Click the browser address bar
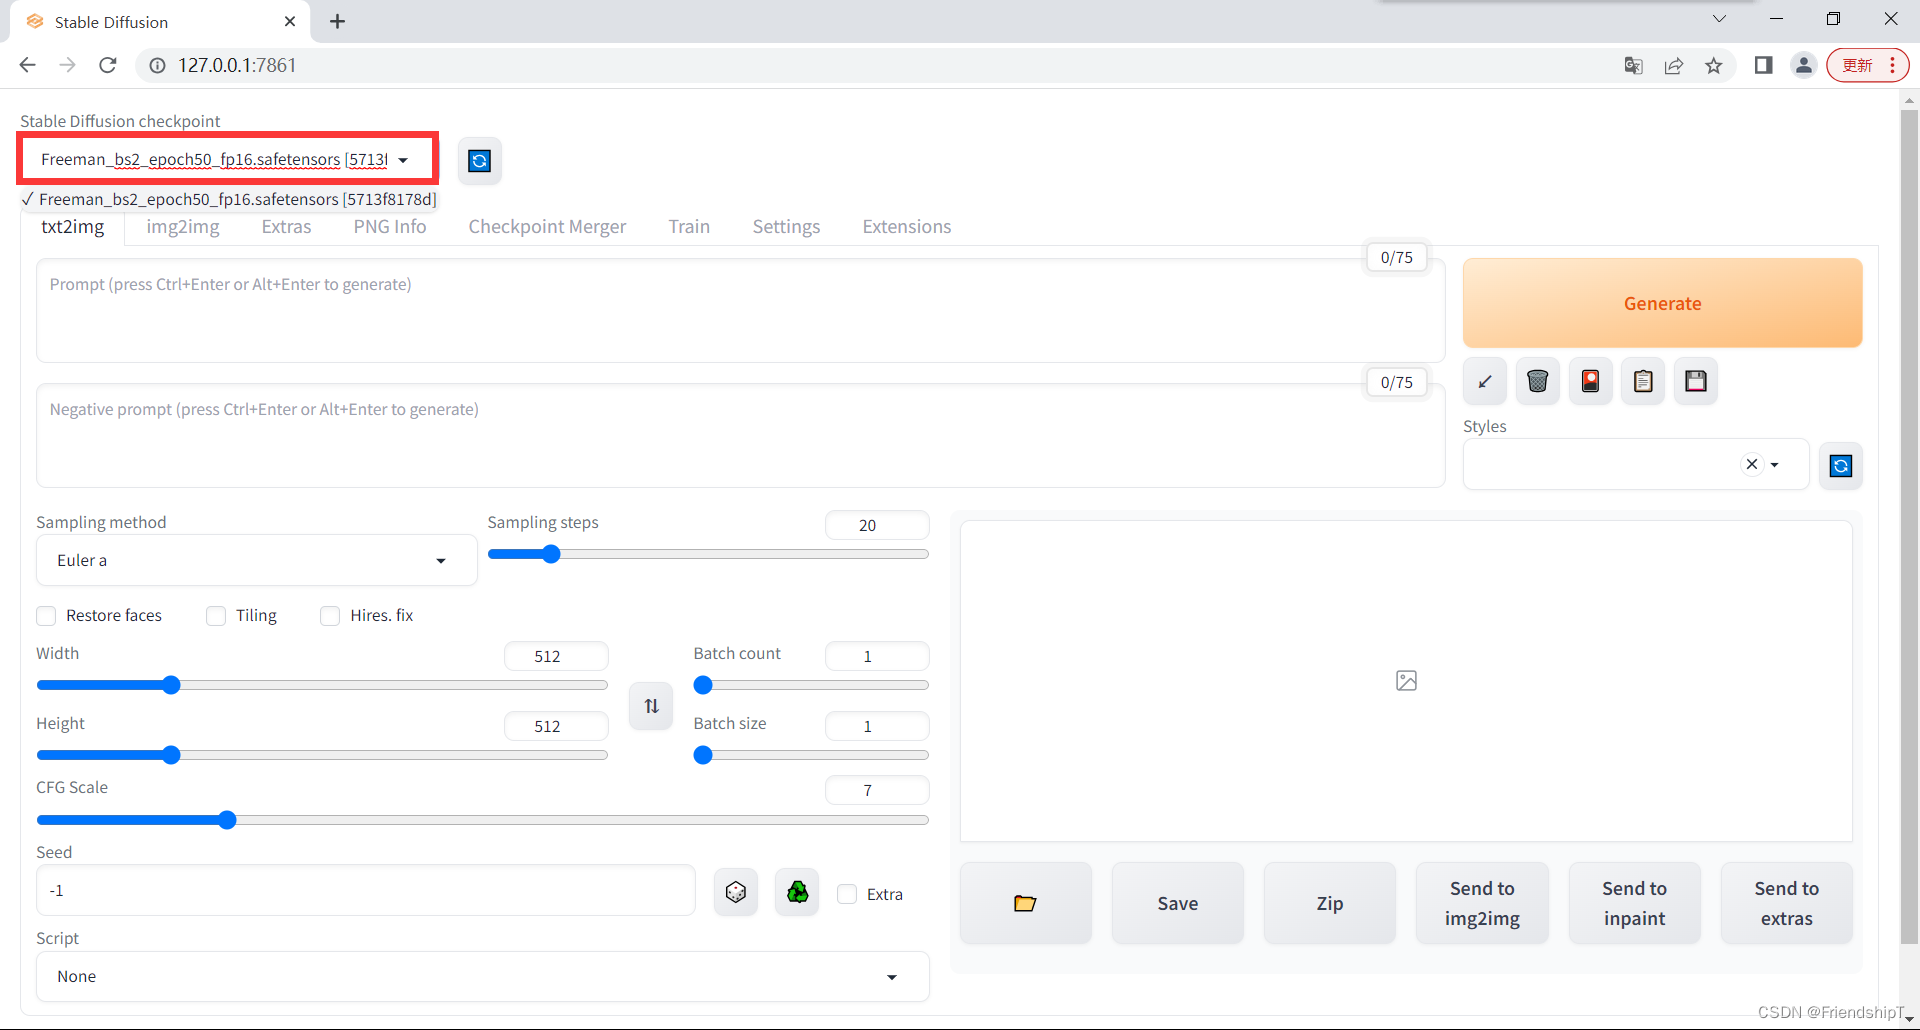 (880, 65)
